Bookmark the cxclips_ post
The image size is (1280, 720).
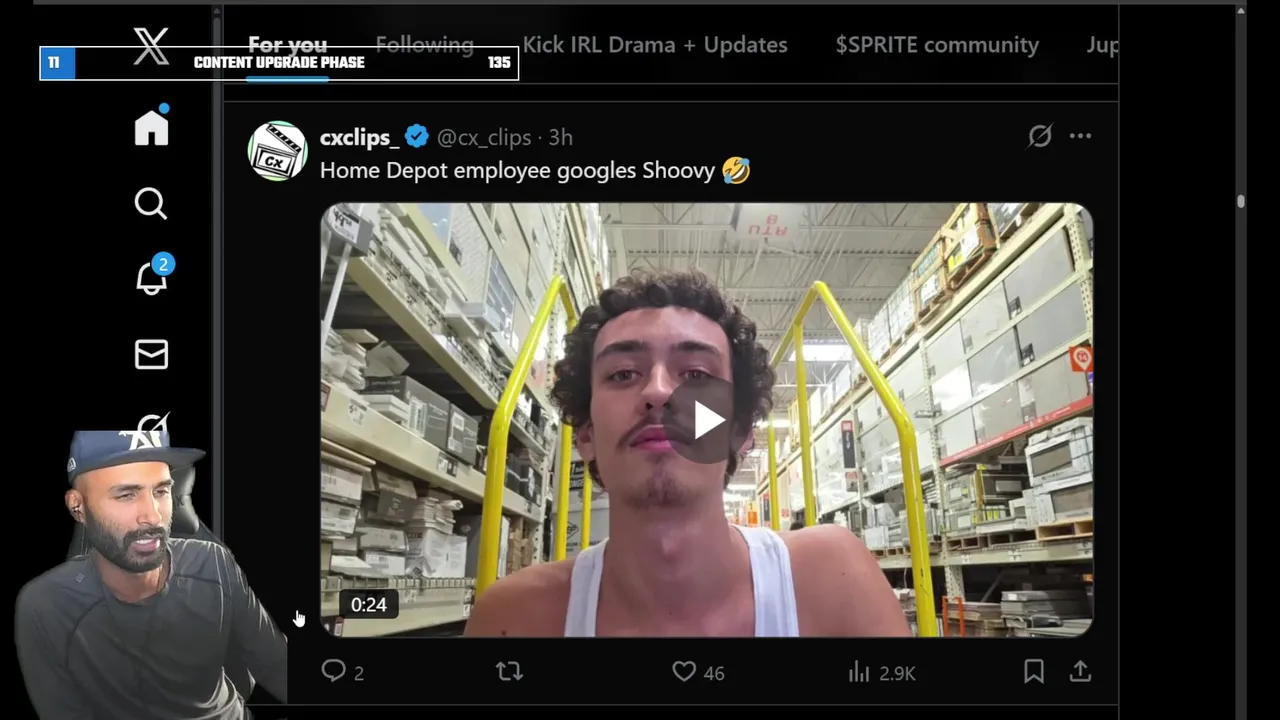1034,672
